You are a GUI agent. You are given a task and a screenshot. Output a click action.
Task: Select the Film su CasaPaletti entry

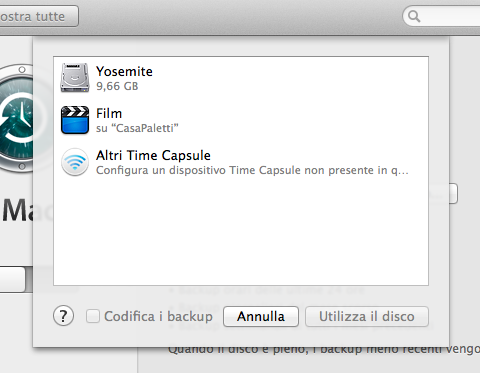point(241,120)
